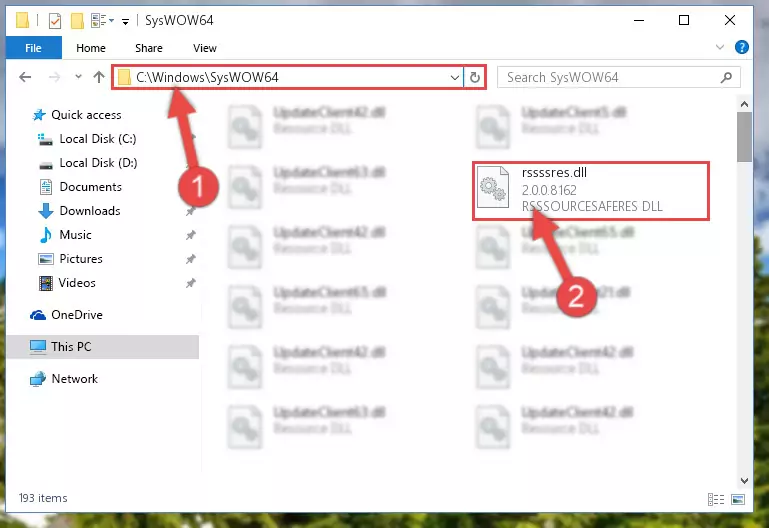Select OneDrive in the navigation pane

[77, 315]
